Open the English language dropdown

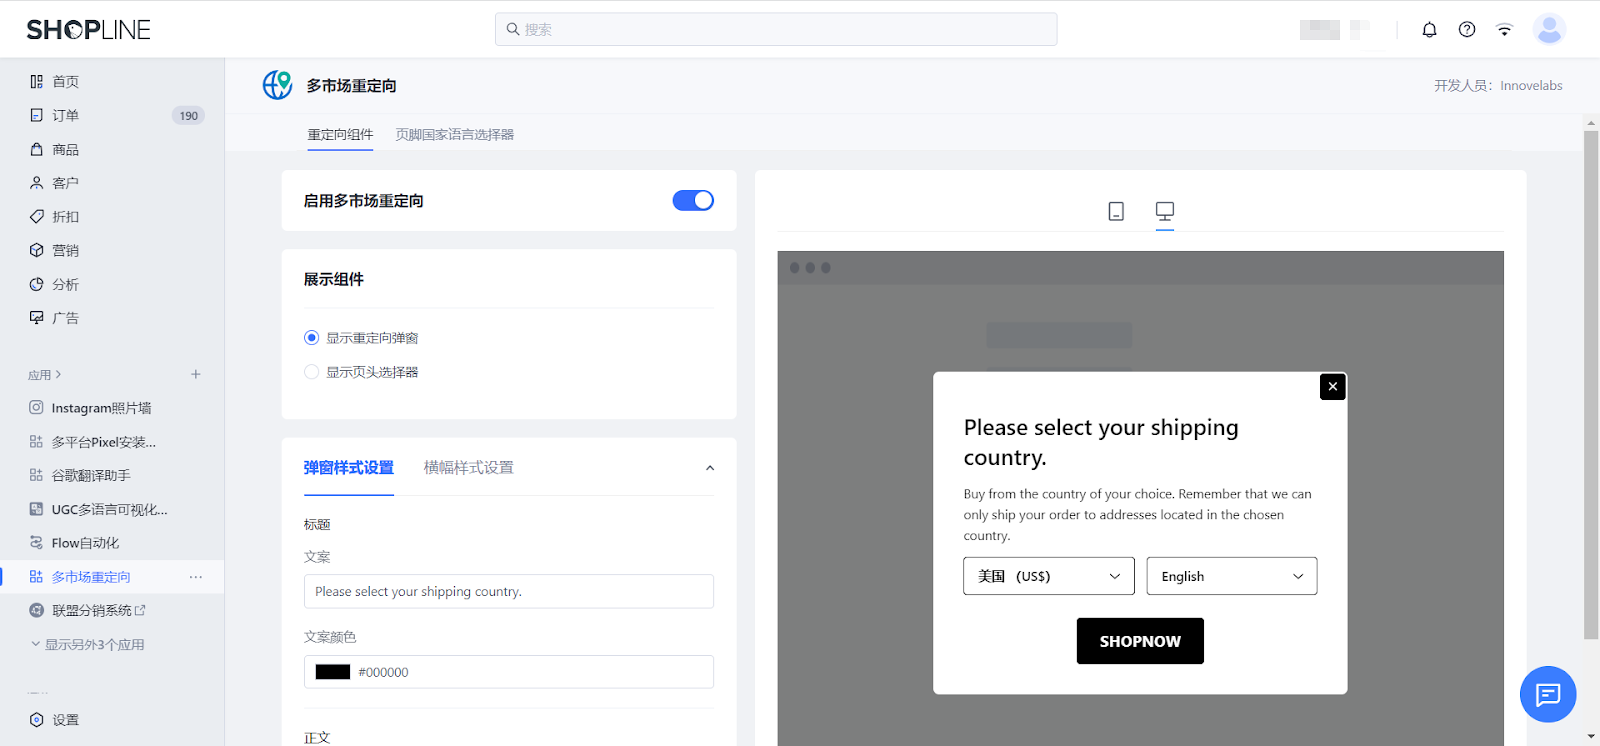tap(1231, 576)
